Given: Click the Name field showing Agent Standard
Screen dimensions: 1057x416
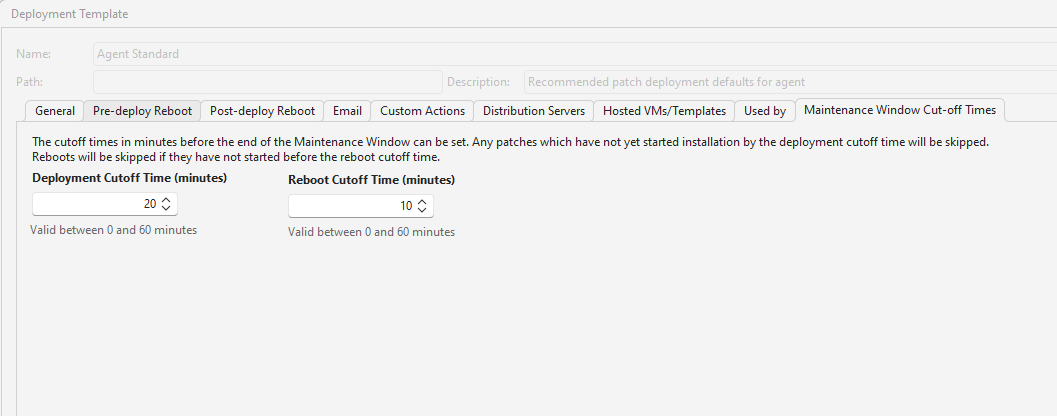Looking at the screenshot, I should 570,54.
